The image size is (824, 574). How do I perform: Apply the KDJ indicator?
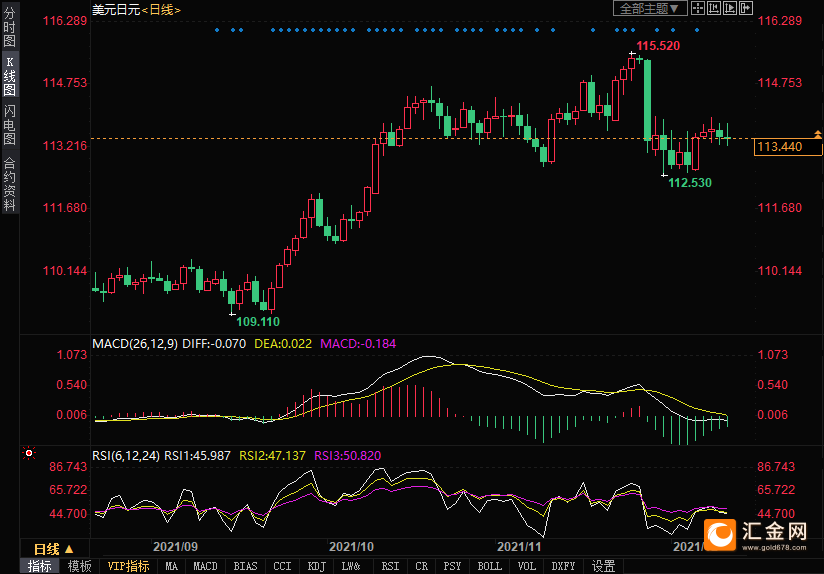coord(316,566)
